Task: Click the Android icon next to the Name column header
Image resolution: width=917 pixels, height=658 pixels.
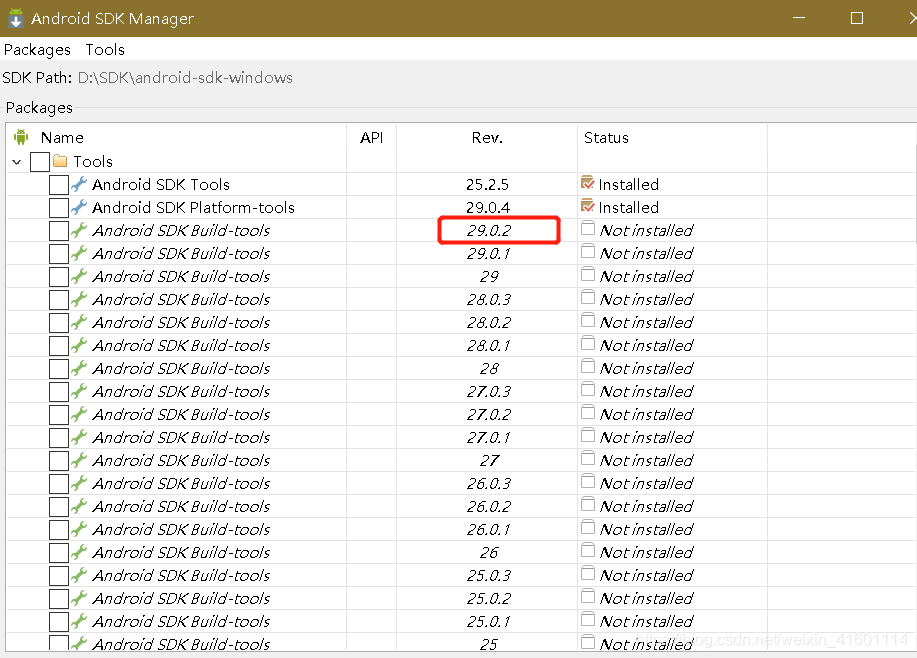Action: click(21, 137)
